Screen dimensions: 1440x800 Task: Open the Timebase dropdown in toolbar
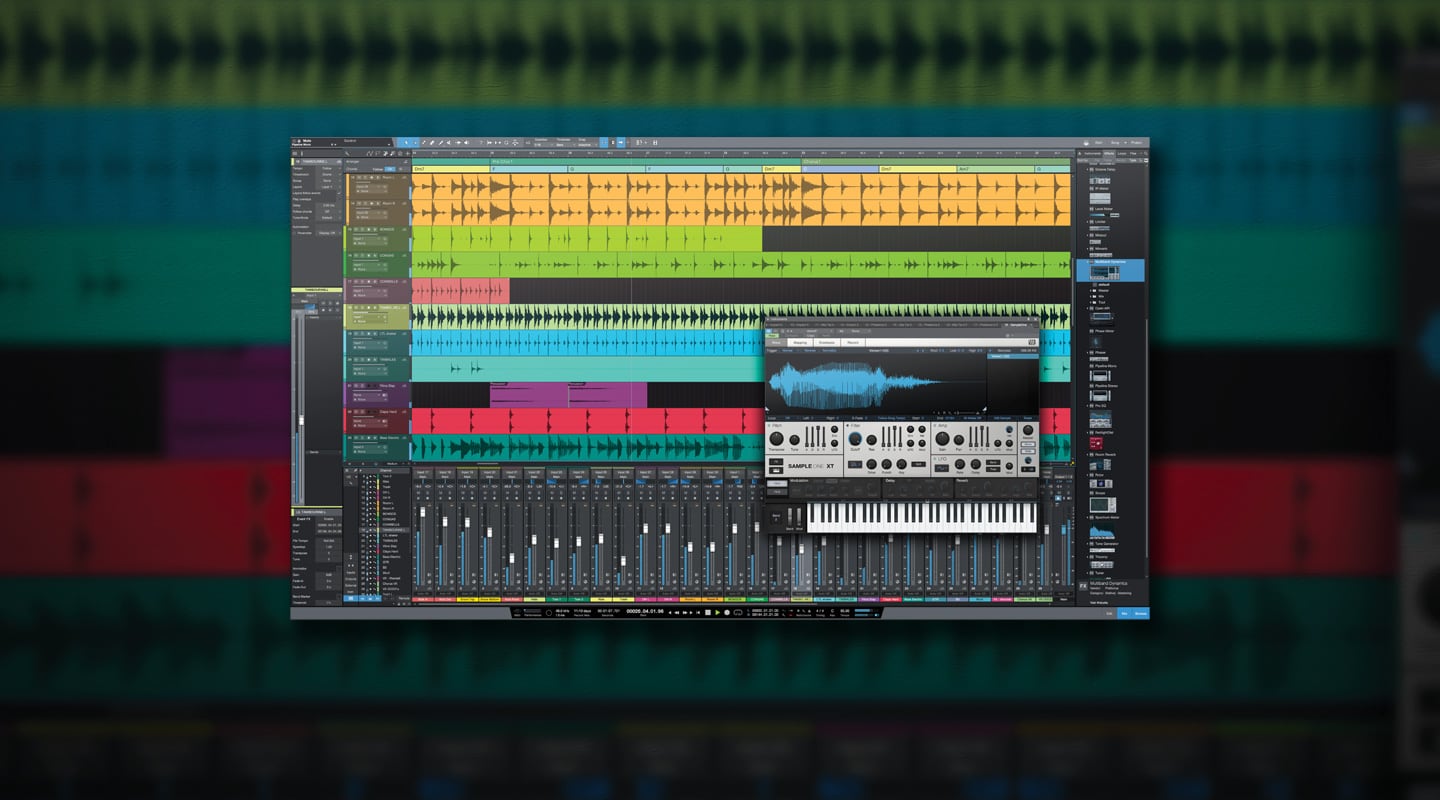click(564, 145)
